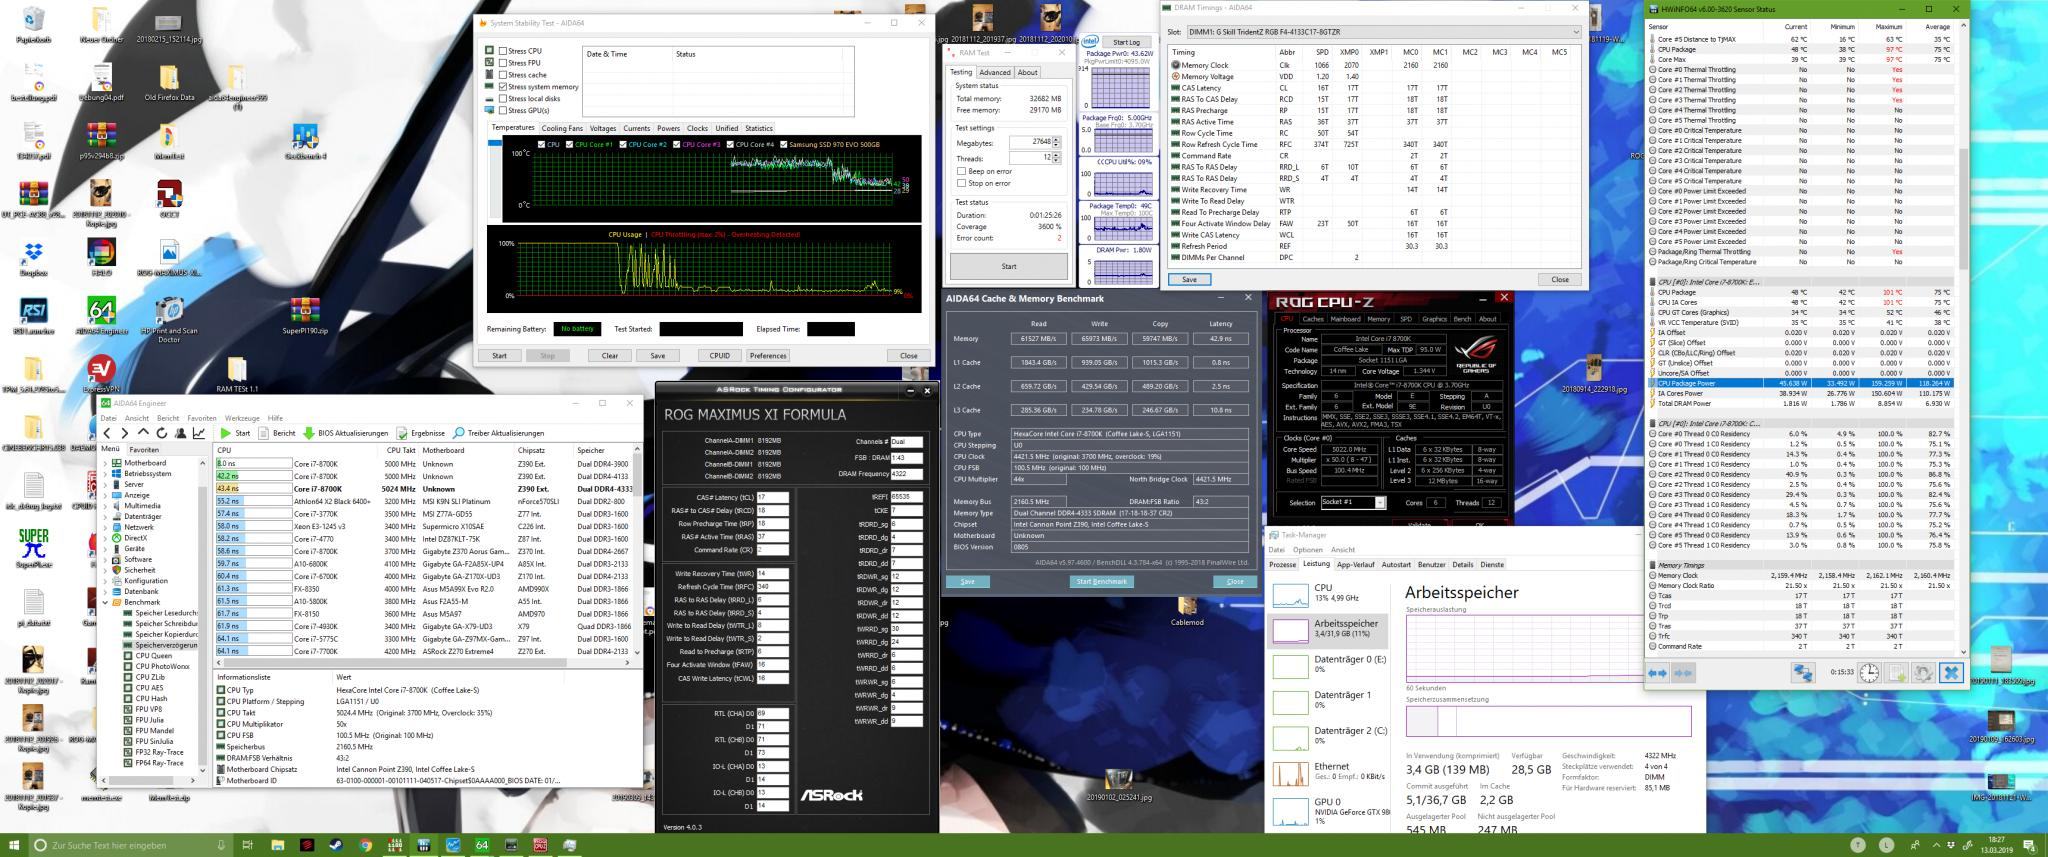The image size is (2048, 857).
Task: Expand the Motherboard tree node
Action: (x=106, y=463)
